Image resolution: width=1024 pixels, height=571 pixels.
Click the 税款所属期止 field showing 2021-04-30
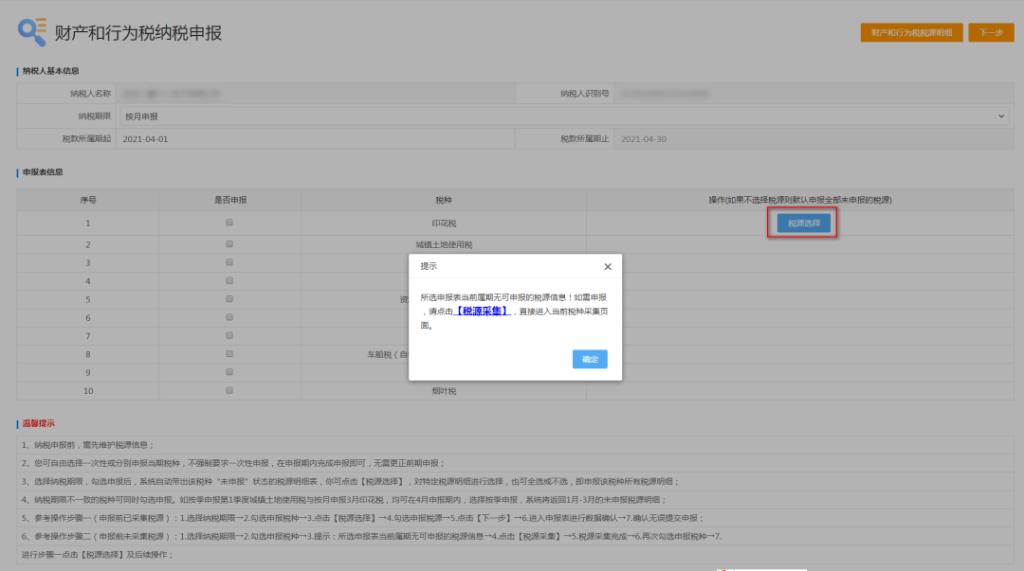(810, 139)
